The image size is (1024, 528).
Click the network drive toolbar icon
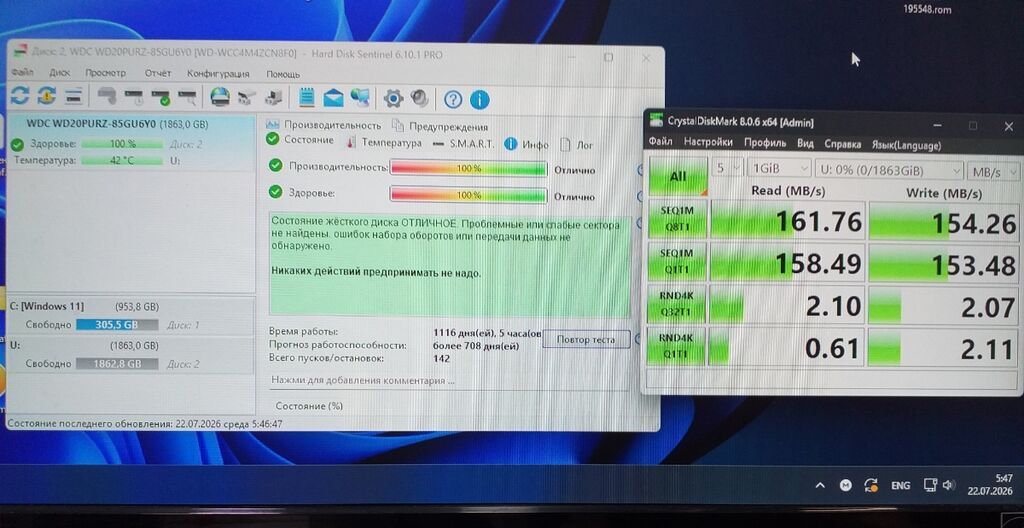coord(246,98)
